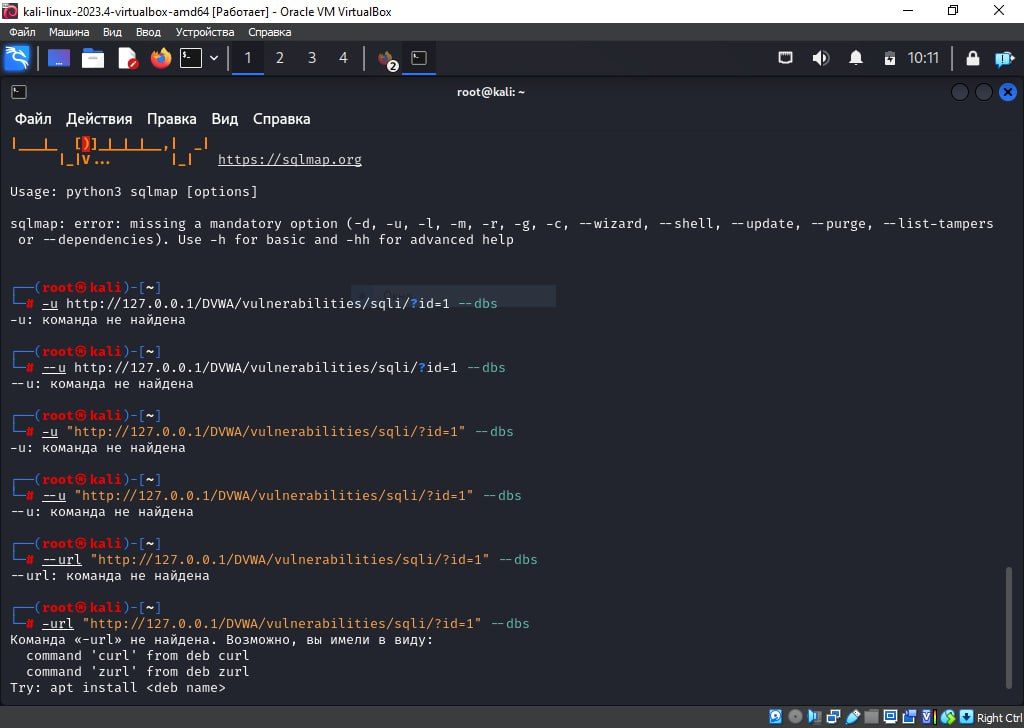The height and width of the screenshot is (728, 1024).
Task: Switch to workspace 4
Action: pos(344,58)
